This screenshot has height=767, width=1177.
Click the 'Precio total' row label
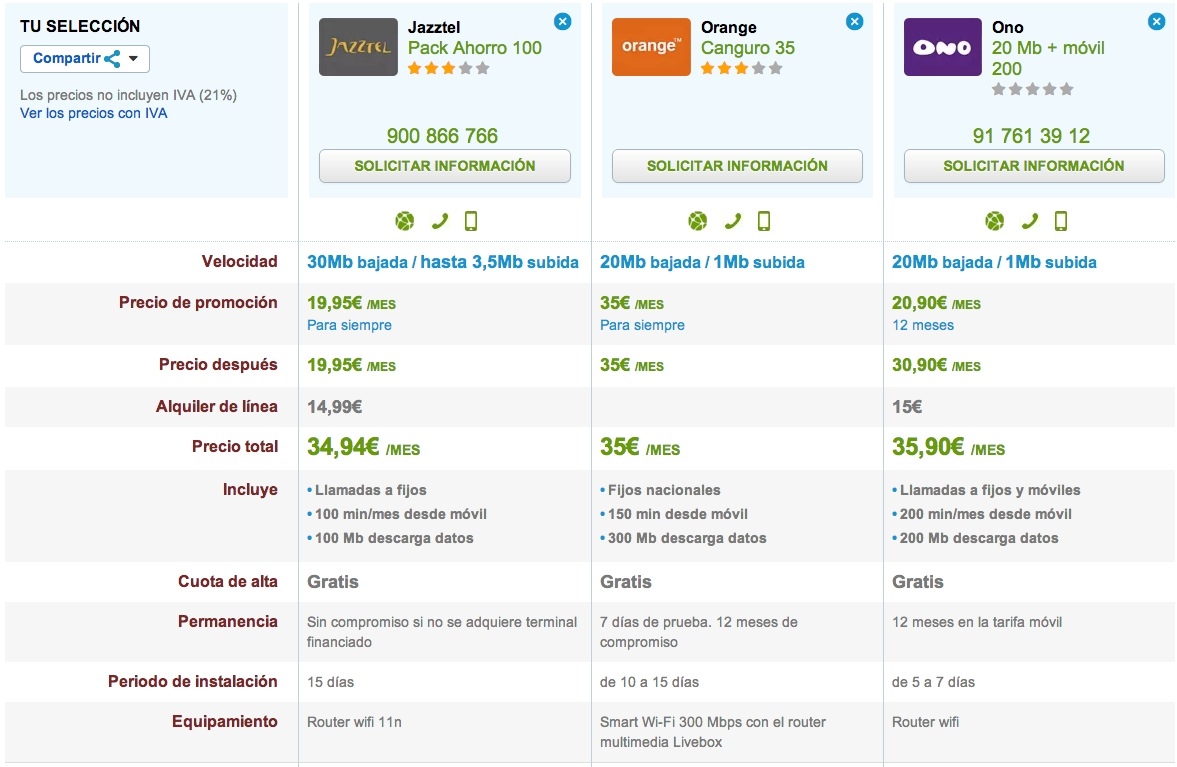[235, 447]
